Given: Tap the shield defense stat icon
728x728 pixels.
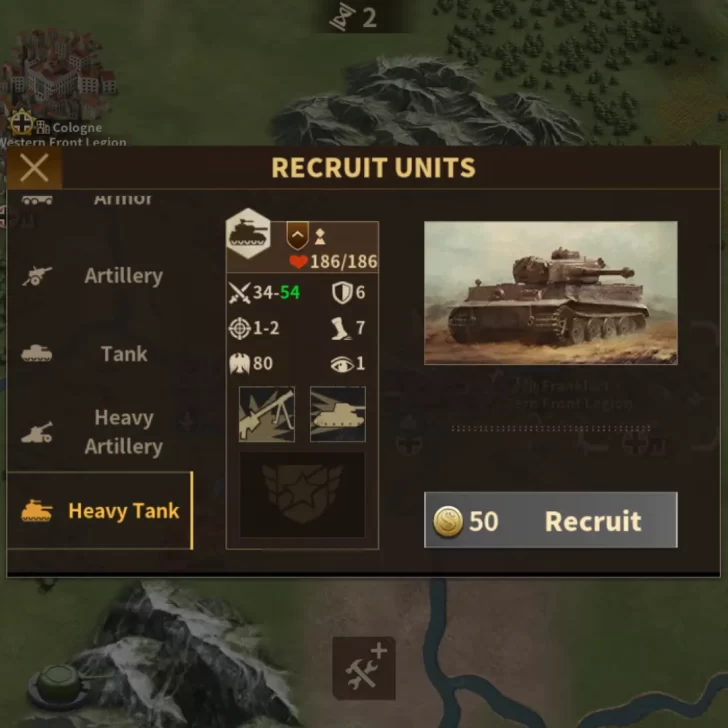Looking at the screenshot, I should [342, 293].
